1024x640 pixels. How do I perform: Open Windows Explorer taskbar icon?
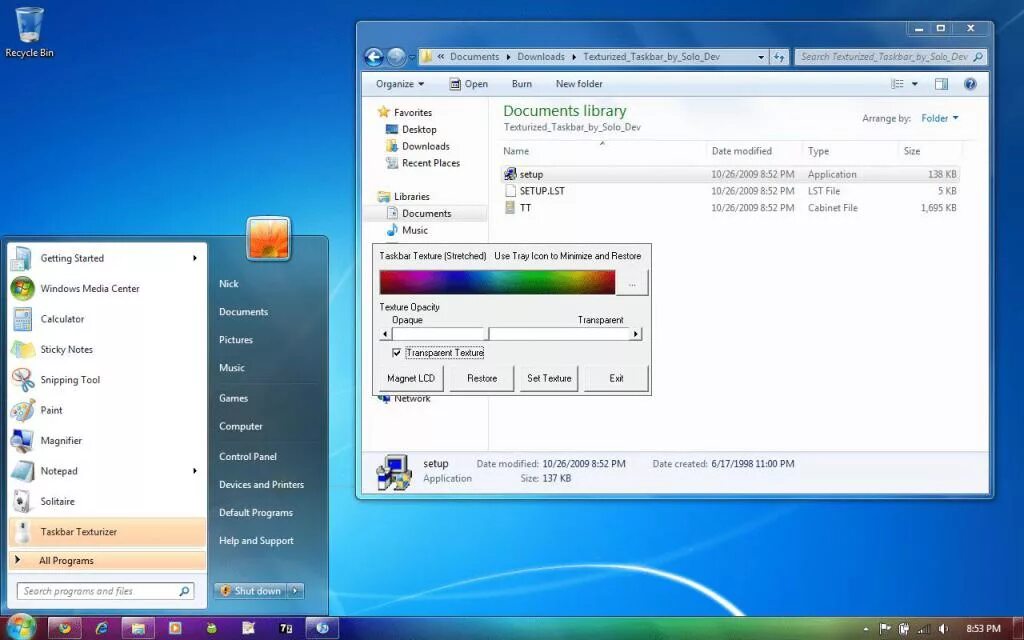click(x=138, y=628)
